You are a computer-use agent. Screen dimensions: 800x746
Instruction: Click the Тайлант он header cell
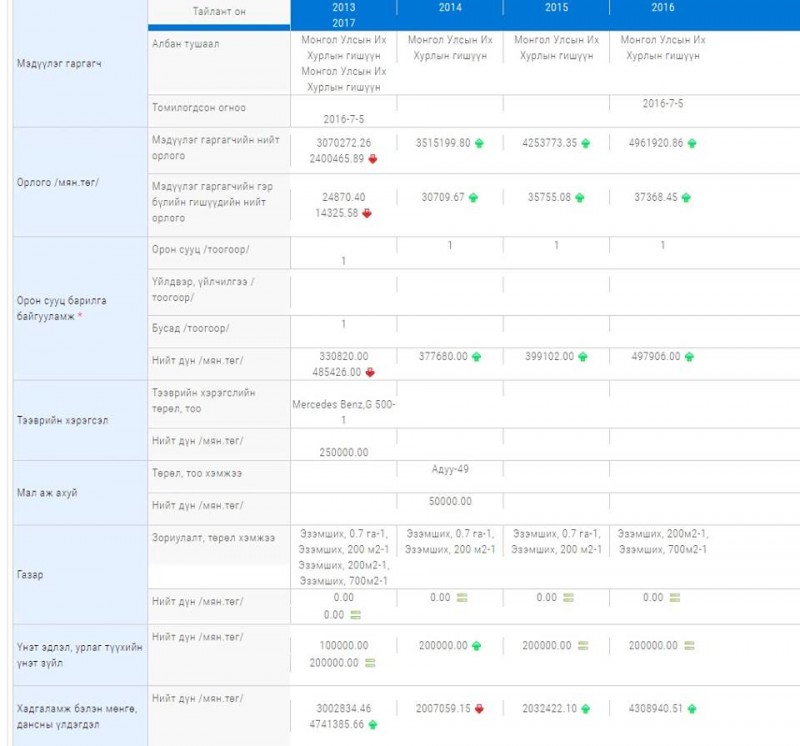tap(219, 12)
